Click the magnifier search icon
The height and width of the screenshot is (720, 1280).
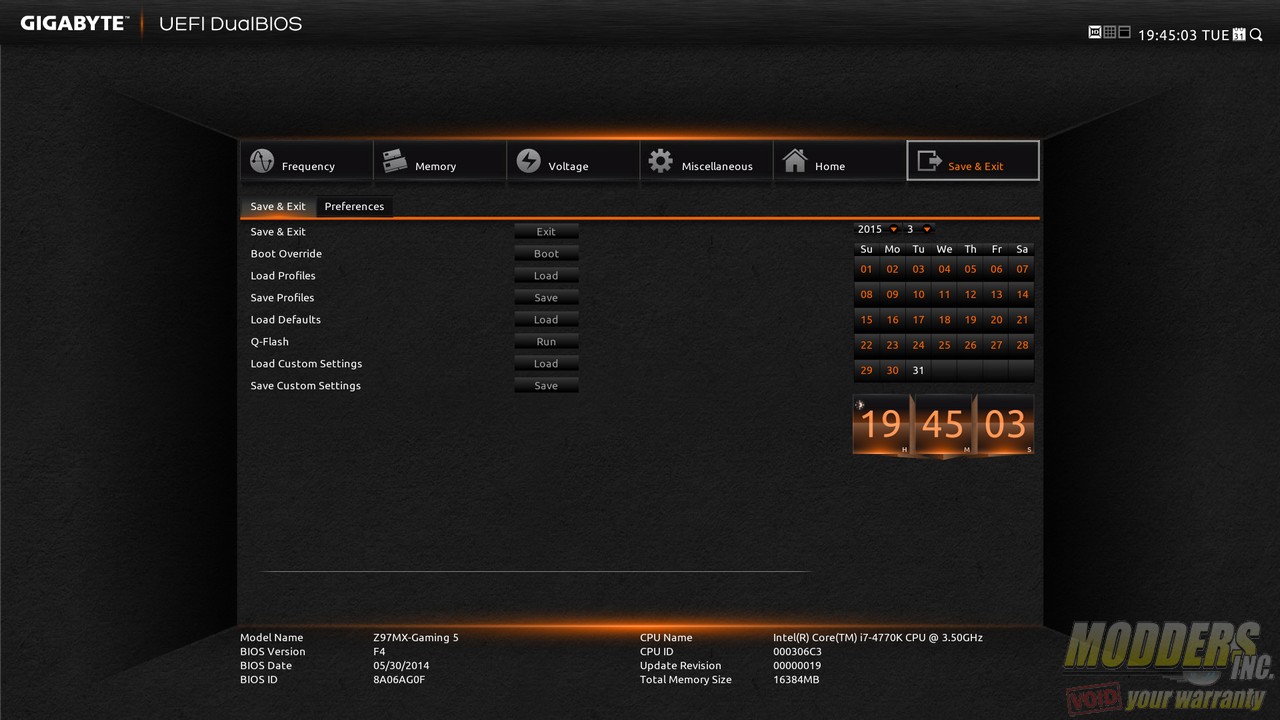click(1256, 35)
